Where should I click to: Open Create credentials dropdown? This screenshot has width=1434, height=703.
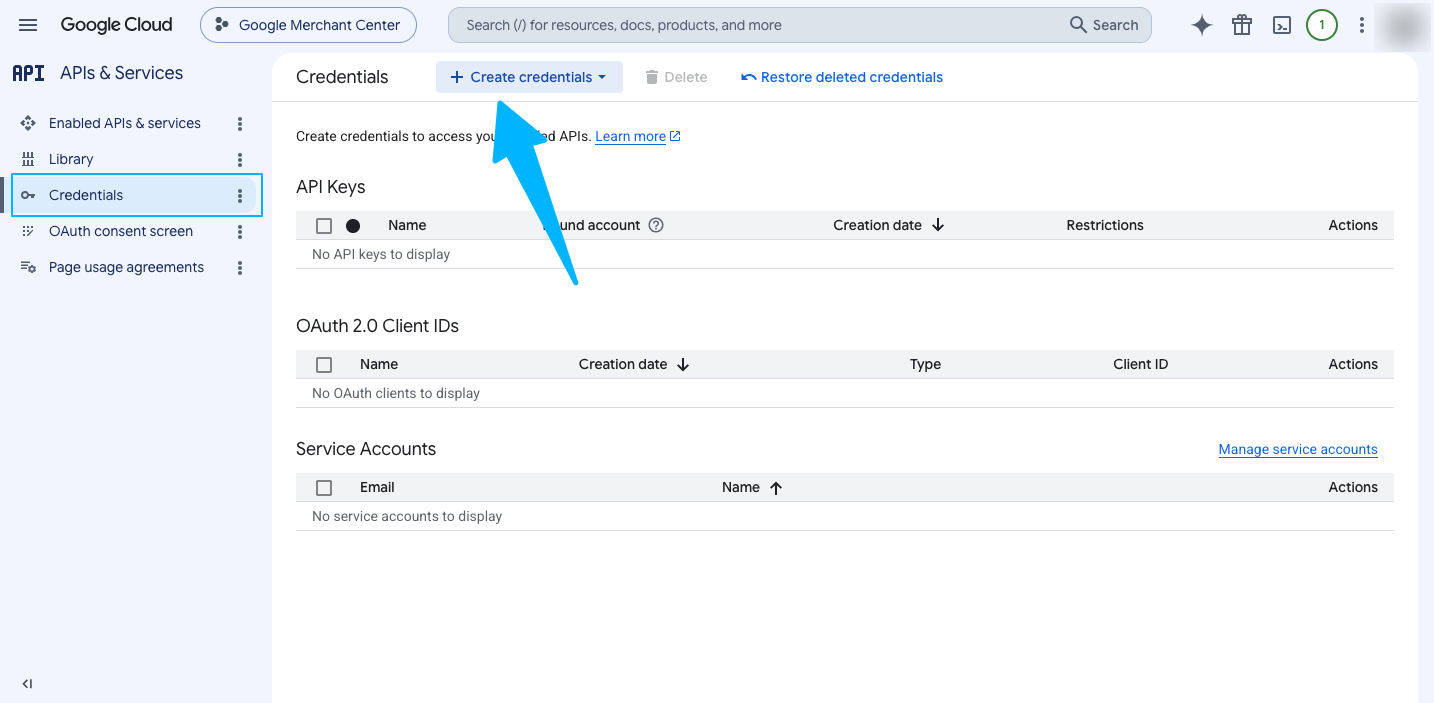click(x=529, y=77)
